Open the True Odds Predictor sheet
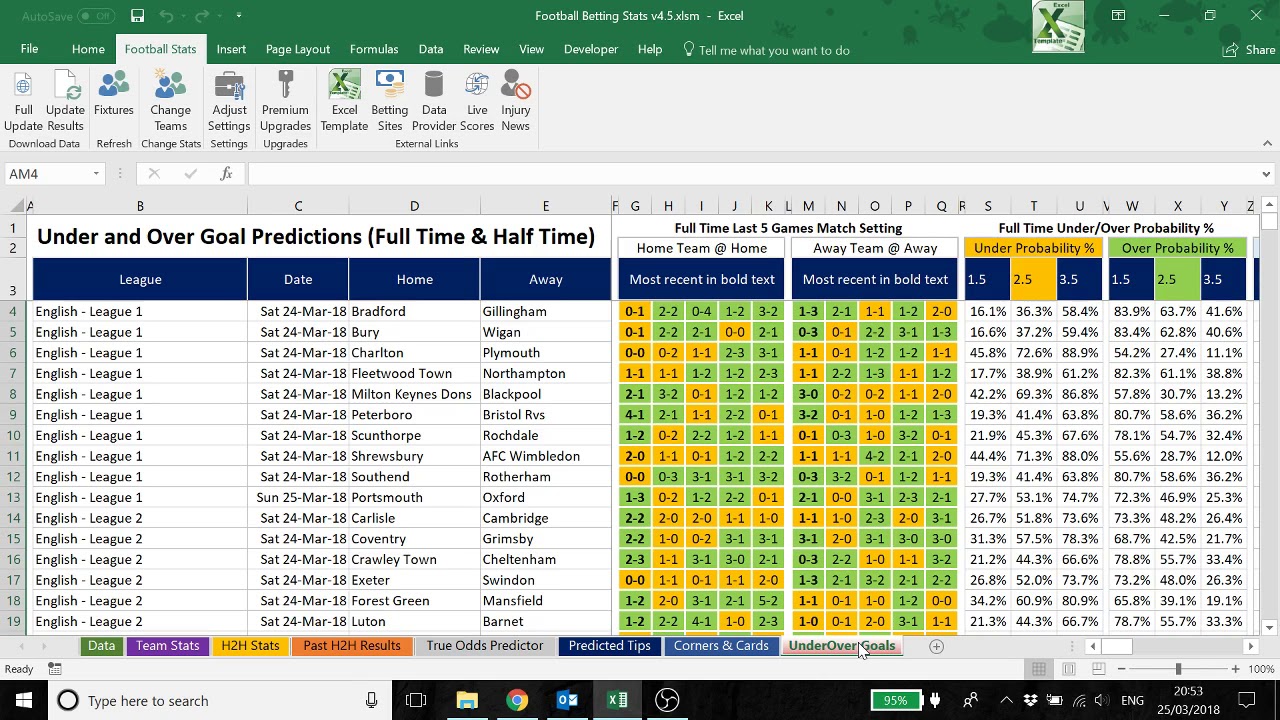Screen dimensions: 1280x720 point(485,646)
